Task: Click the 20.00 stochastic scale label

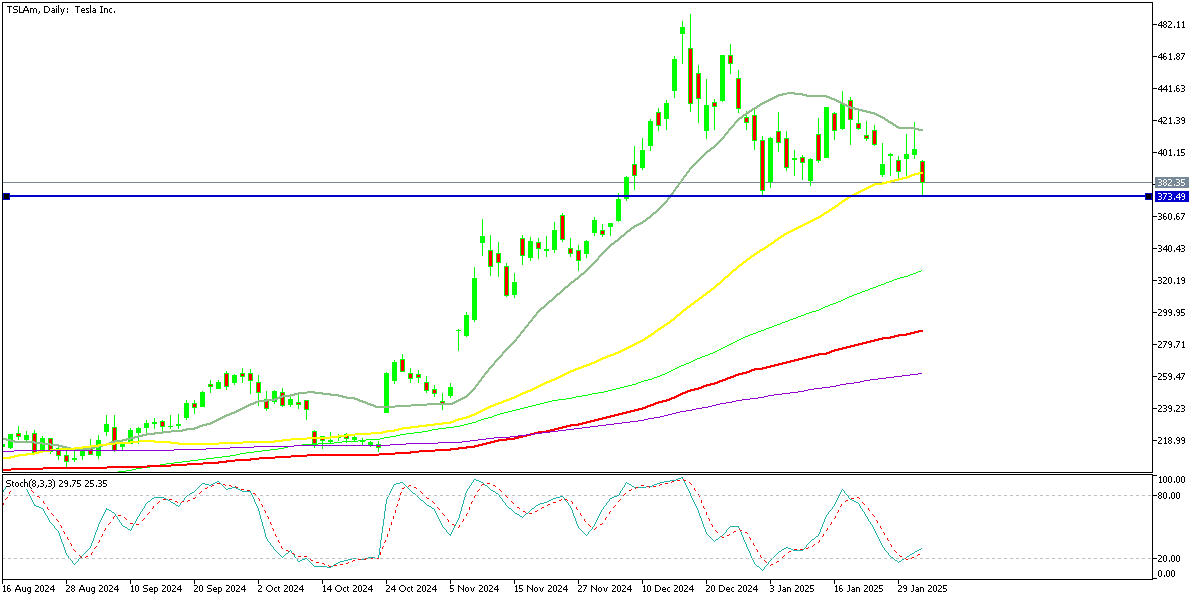Action: tap(1168, 558)
